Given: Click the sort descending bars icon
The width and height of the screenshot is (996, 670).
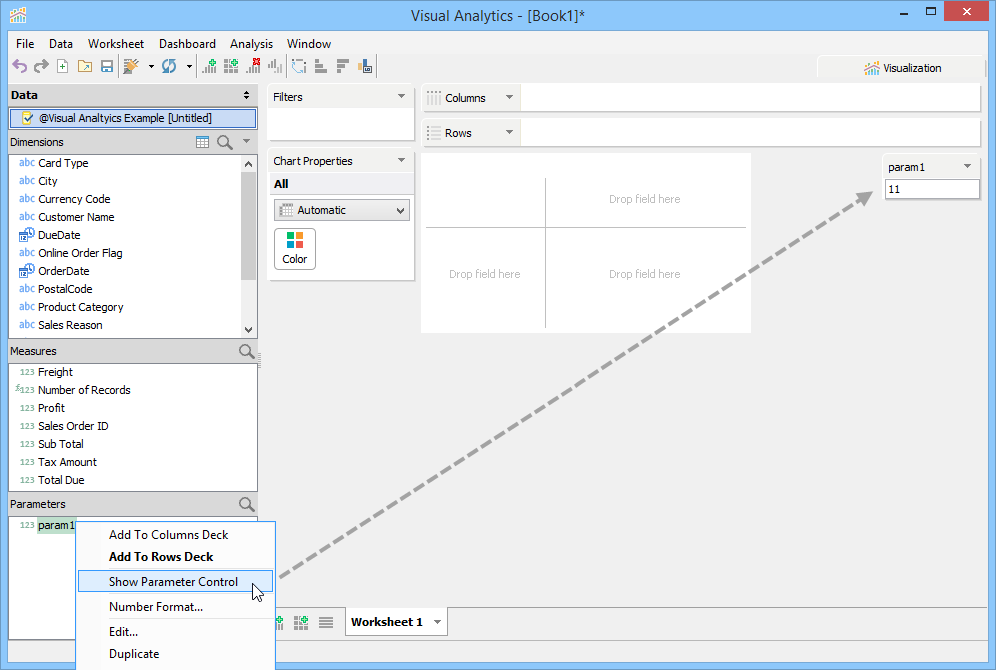Looking at the screenshot, I should point(343,66).
